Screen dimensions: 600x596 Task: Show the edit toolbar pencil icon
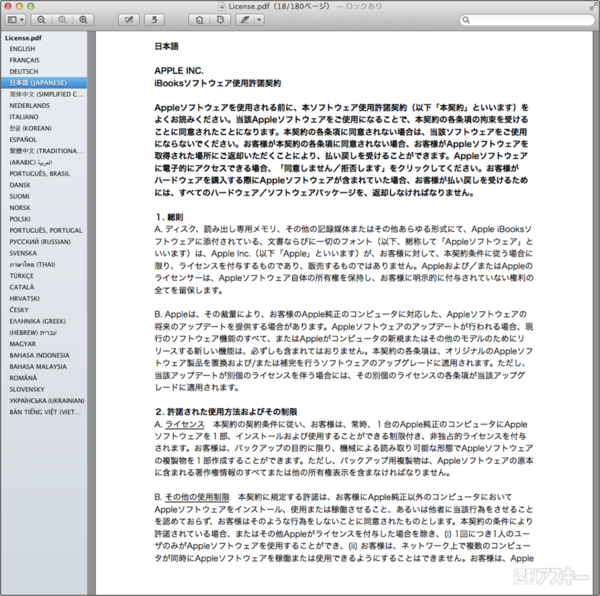[129, 20]
